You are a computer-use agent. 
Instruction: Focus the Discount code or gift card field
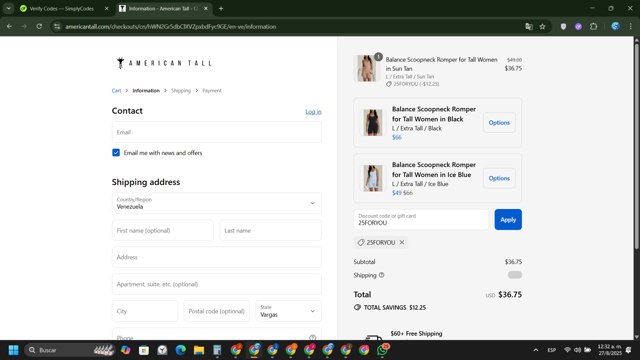click(421, 220)
